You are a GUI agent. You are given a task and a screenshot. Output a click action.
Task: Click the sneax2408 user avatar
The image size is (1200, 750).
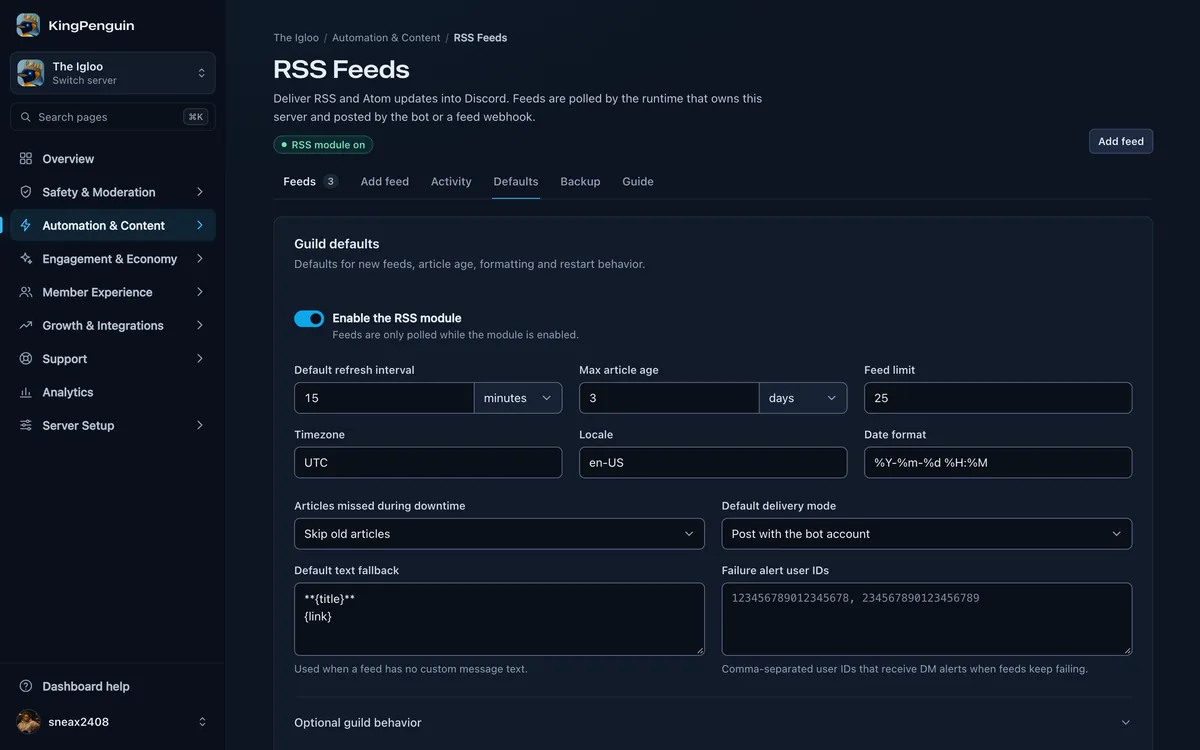point(29,722)
